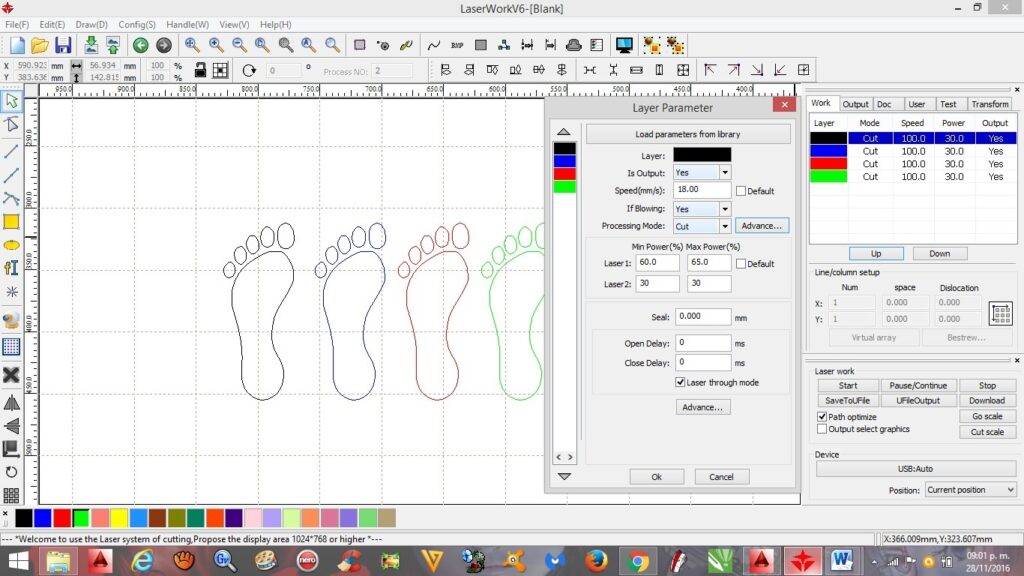The image size is (1024, 576).
Task: Click the Save file floppy disk icon
Action: 63,45
